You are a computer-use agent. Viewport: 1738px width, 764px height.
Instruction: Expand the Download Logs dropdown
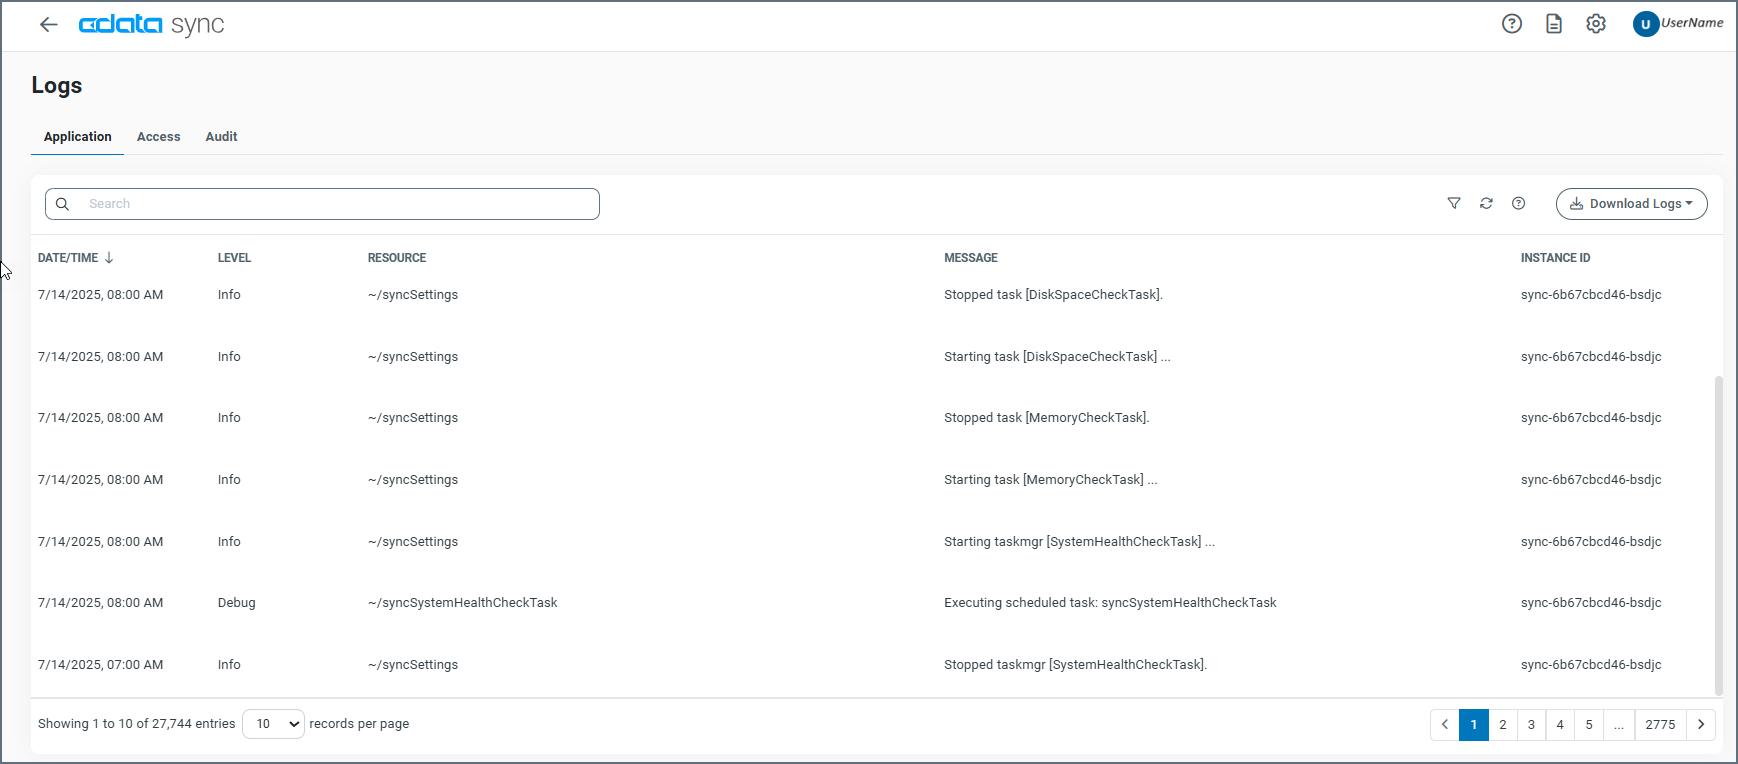pos(1631,204)
